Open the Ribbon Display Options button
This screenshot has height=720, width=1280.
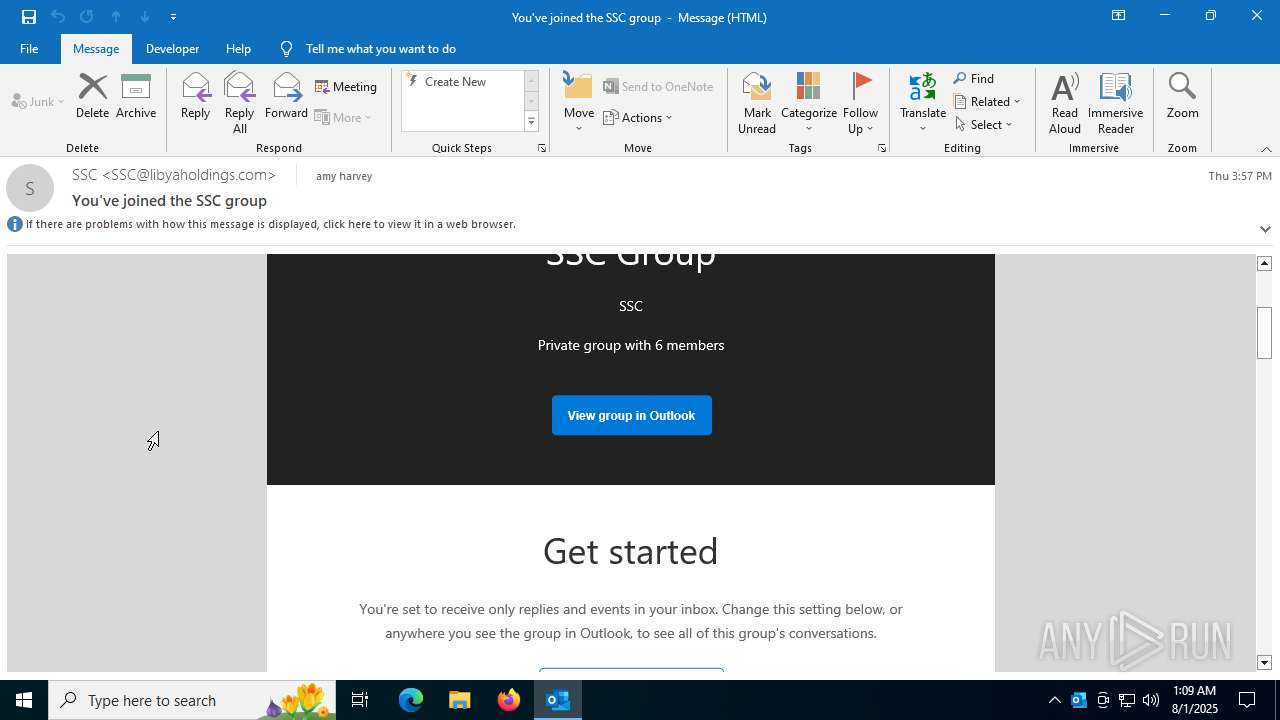pos(1118,16)
